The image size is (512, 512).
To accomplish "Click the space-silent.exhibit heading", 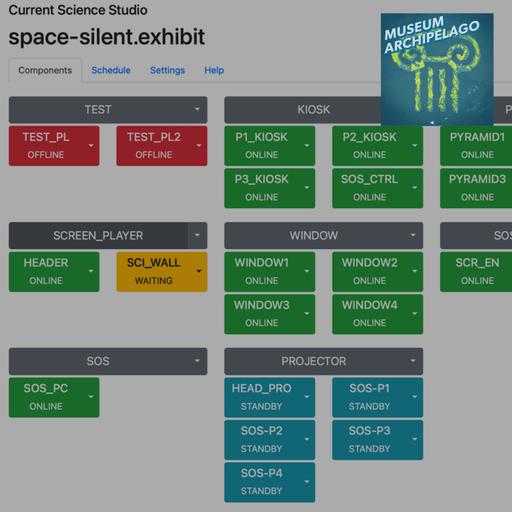I will (107, 37).
